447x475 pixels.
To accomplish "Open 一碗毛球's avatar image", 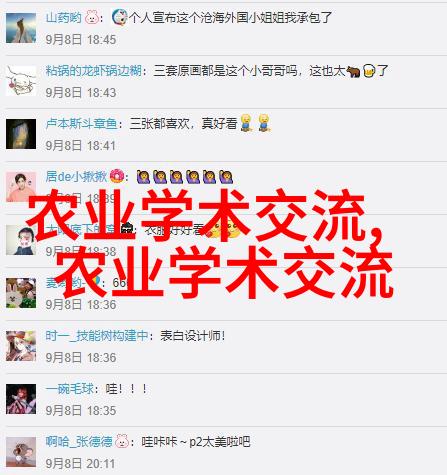I will point(21,399).
